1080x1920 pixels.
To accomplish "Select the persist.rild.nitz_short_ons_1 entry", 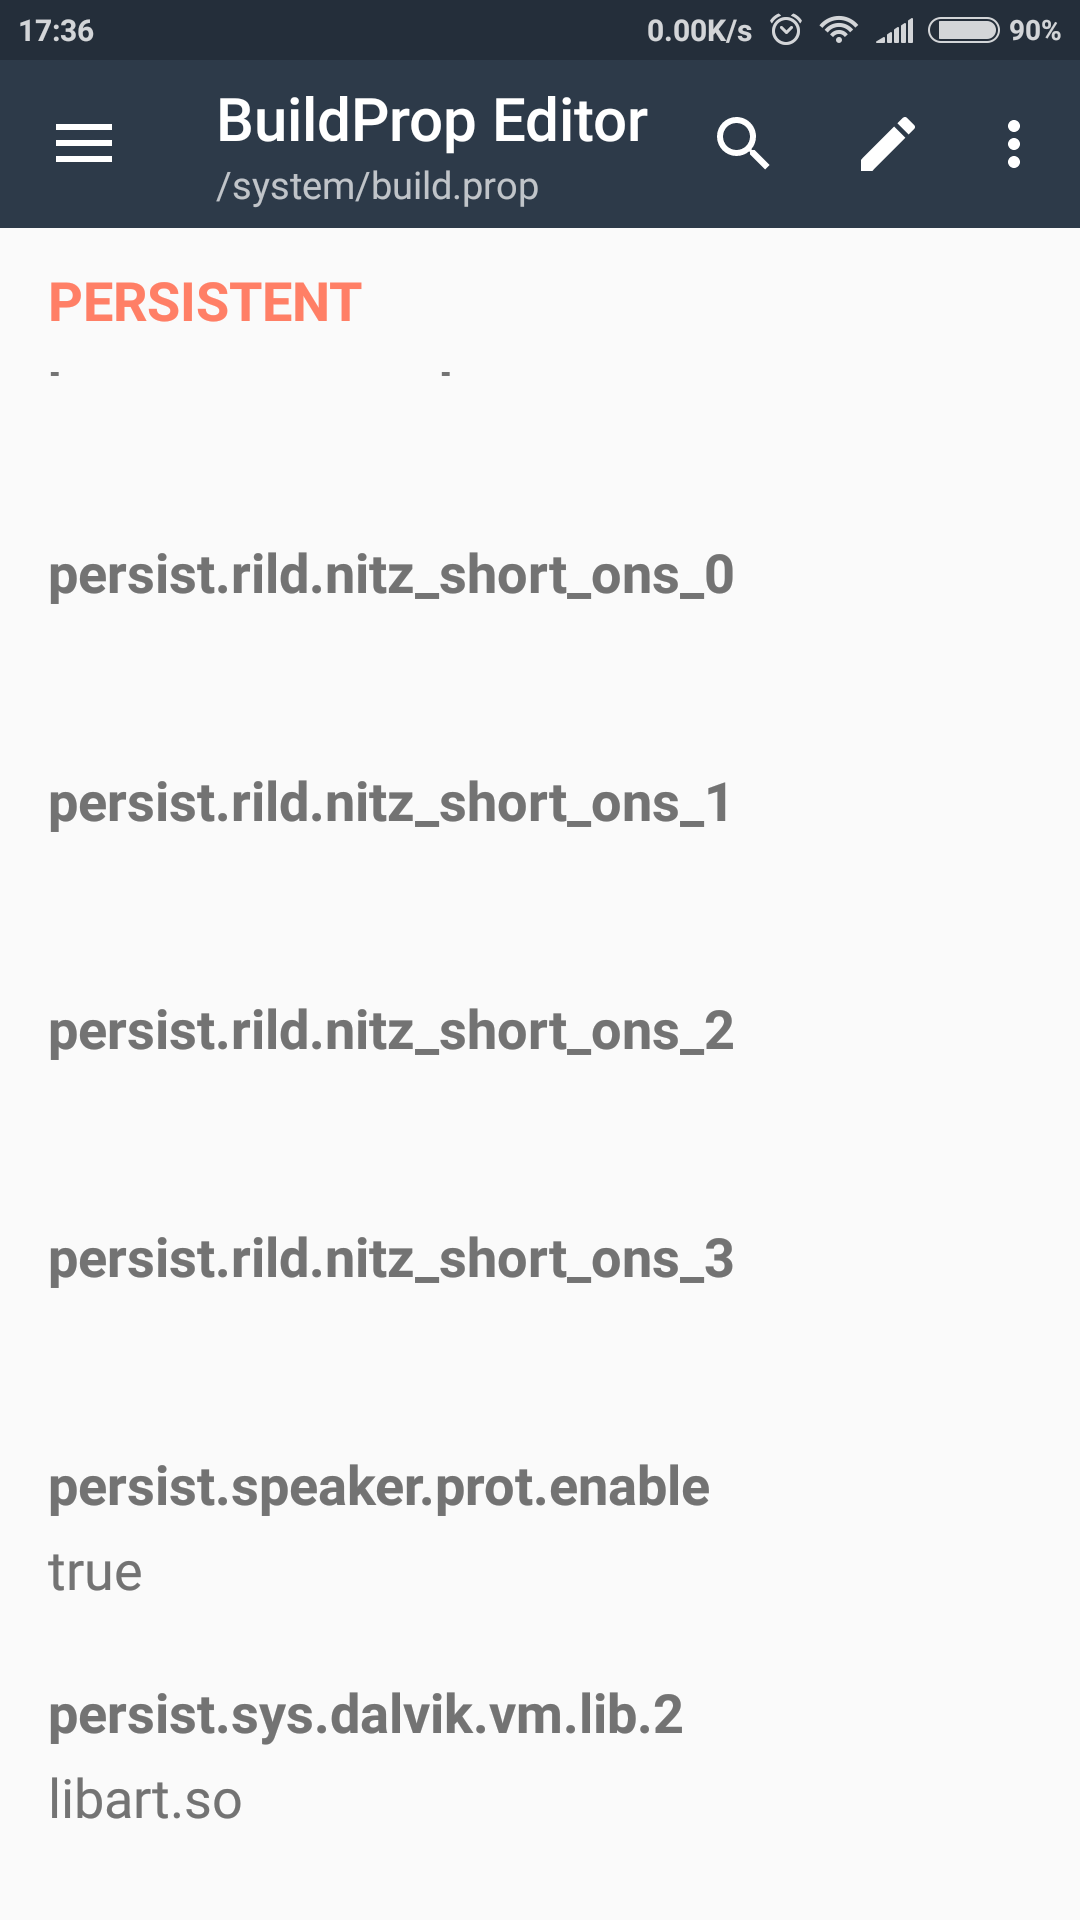I will pyautogui.click(x=390, y=804).
